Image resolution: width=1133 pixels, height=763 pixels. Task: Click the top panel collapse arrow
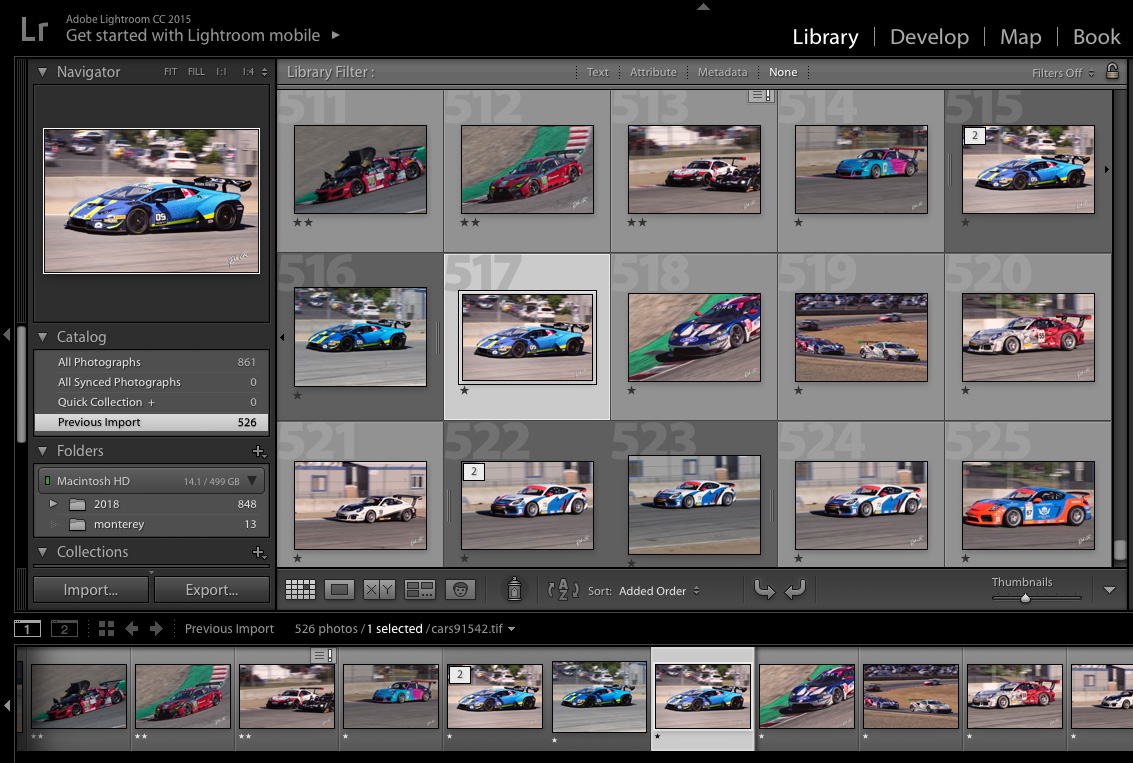(x=703, y=7)
